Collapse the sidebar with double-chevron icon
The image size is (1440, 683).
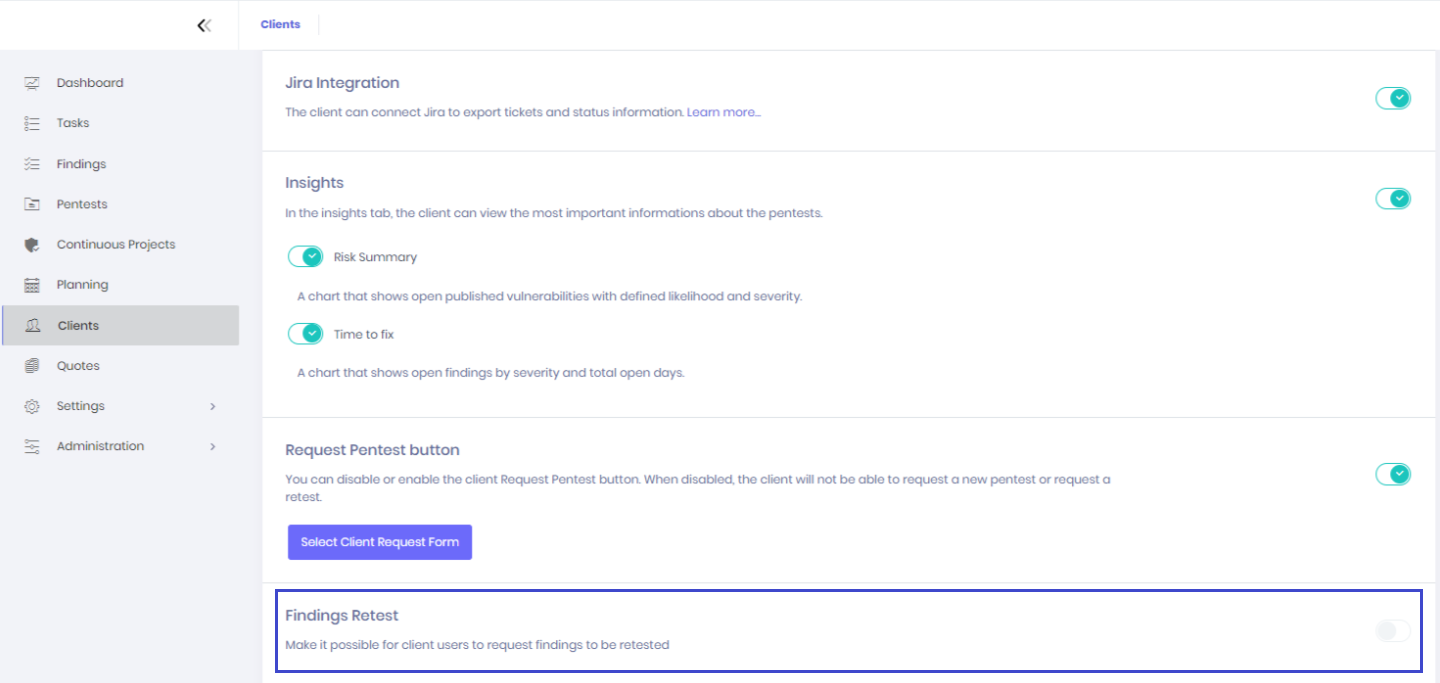point(204,25)
